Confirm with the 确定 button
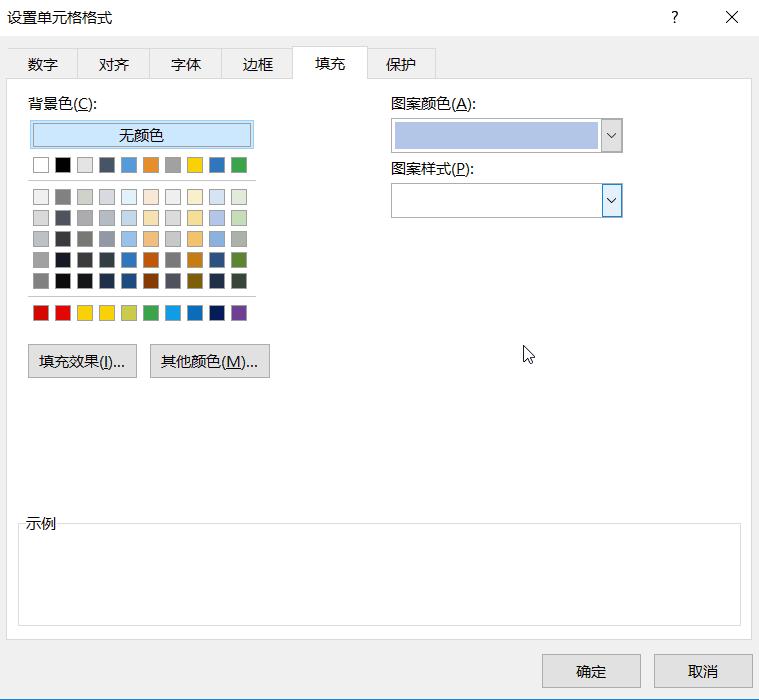 tap(591, 671)
